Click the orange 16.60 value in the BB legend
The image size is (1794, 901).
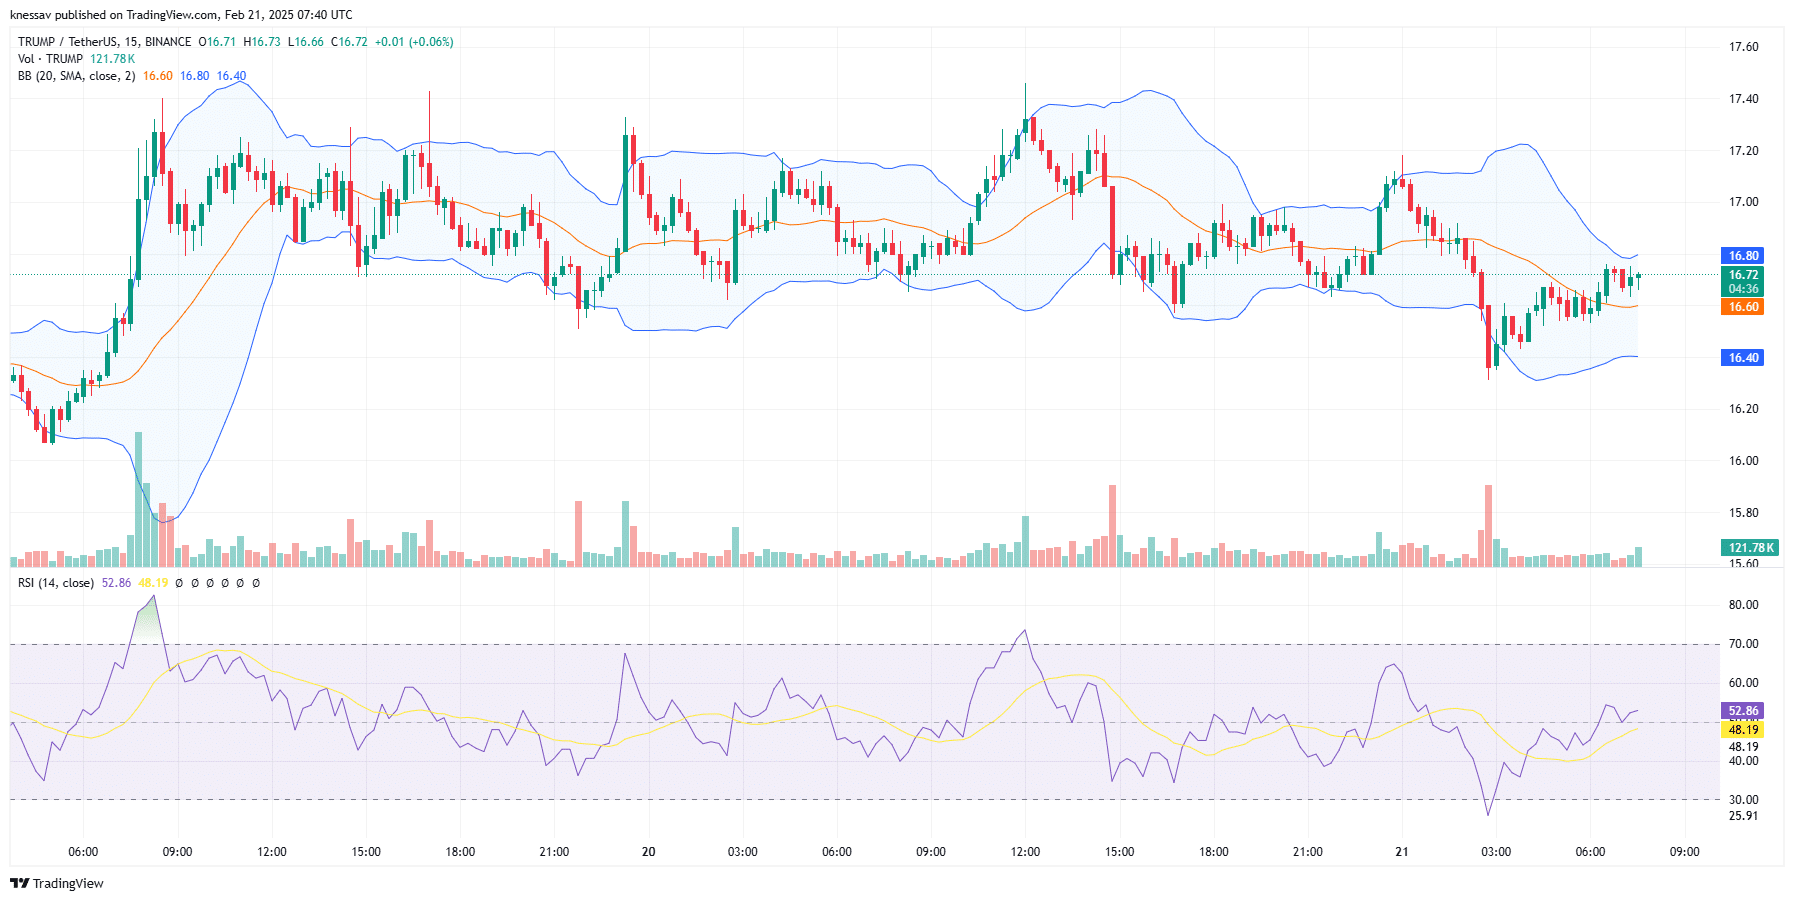point(157,76)
